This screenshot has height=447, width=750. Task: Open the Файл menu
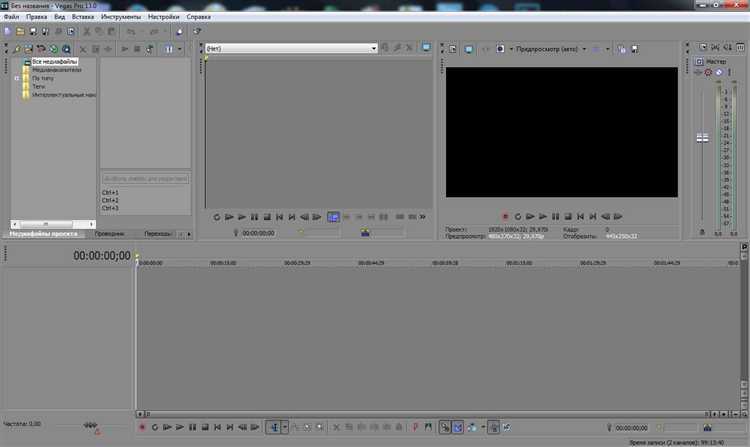click(x=11, y=17)
